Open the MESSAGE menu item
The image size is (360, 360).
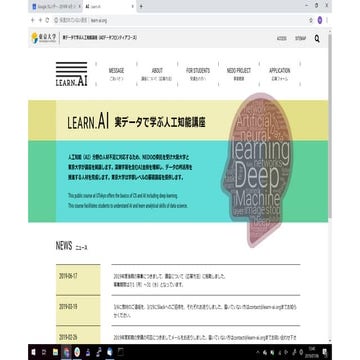(116, 74)
